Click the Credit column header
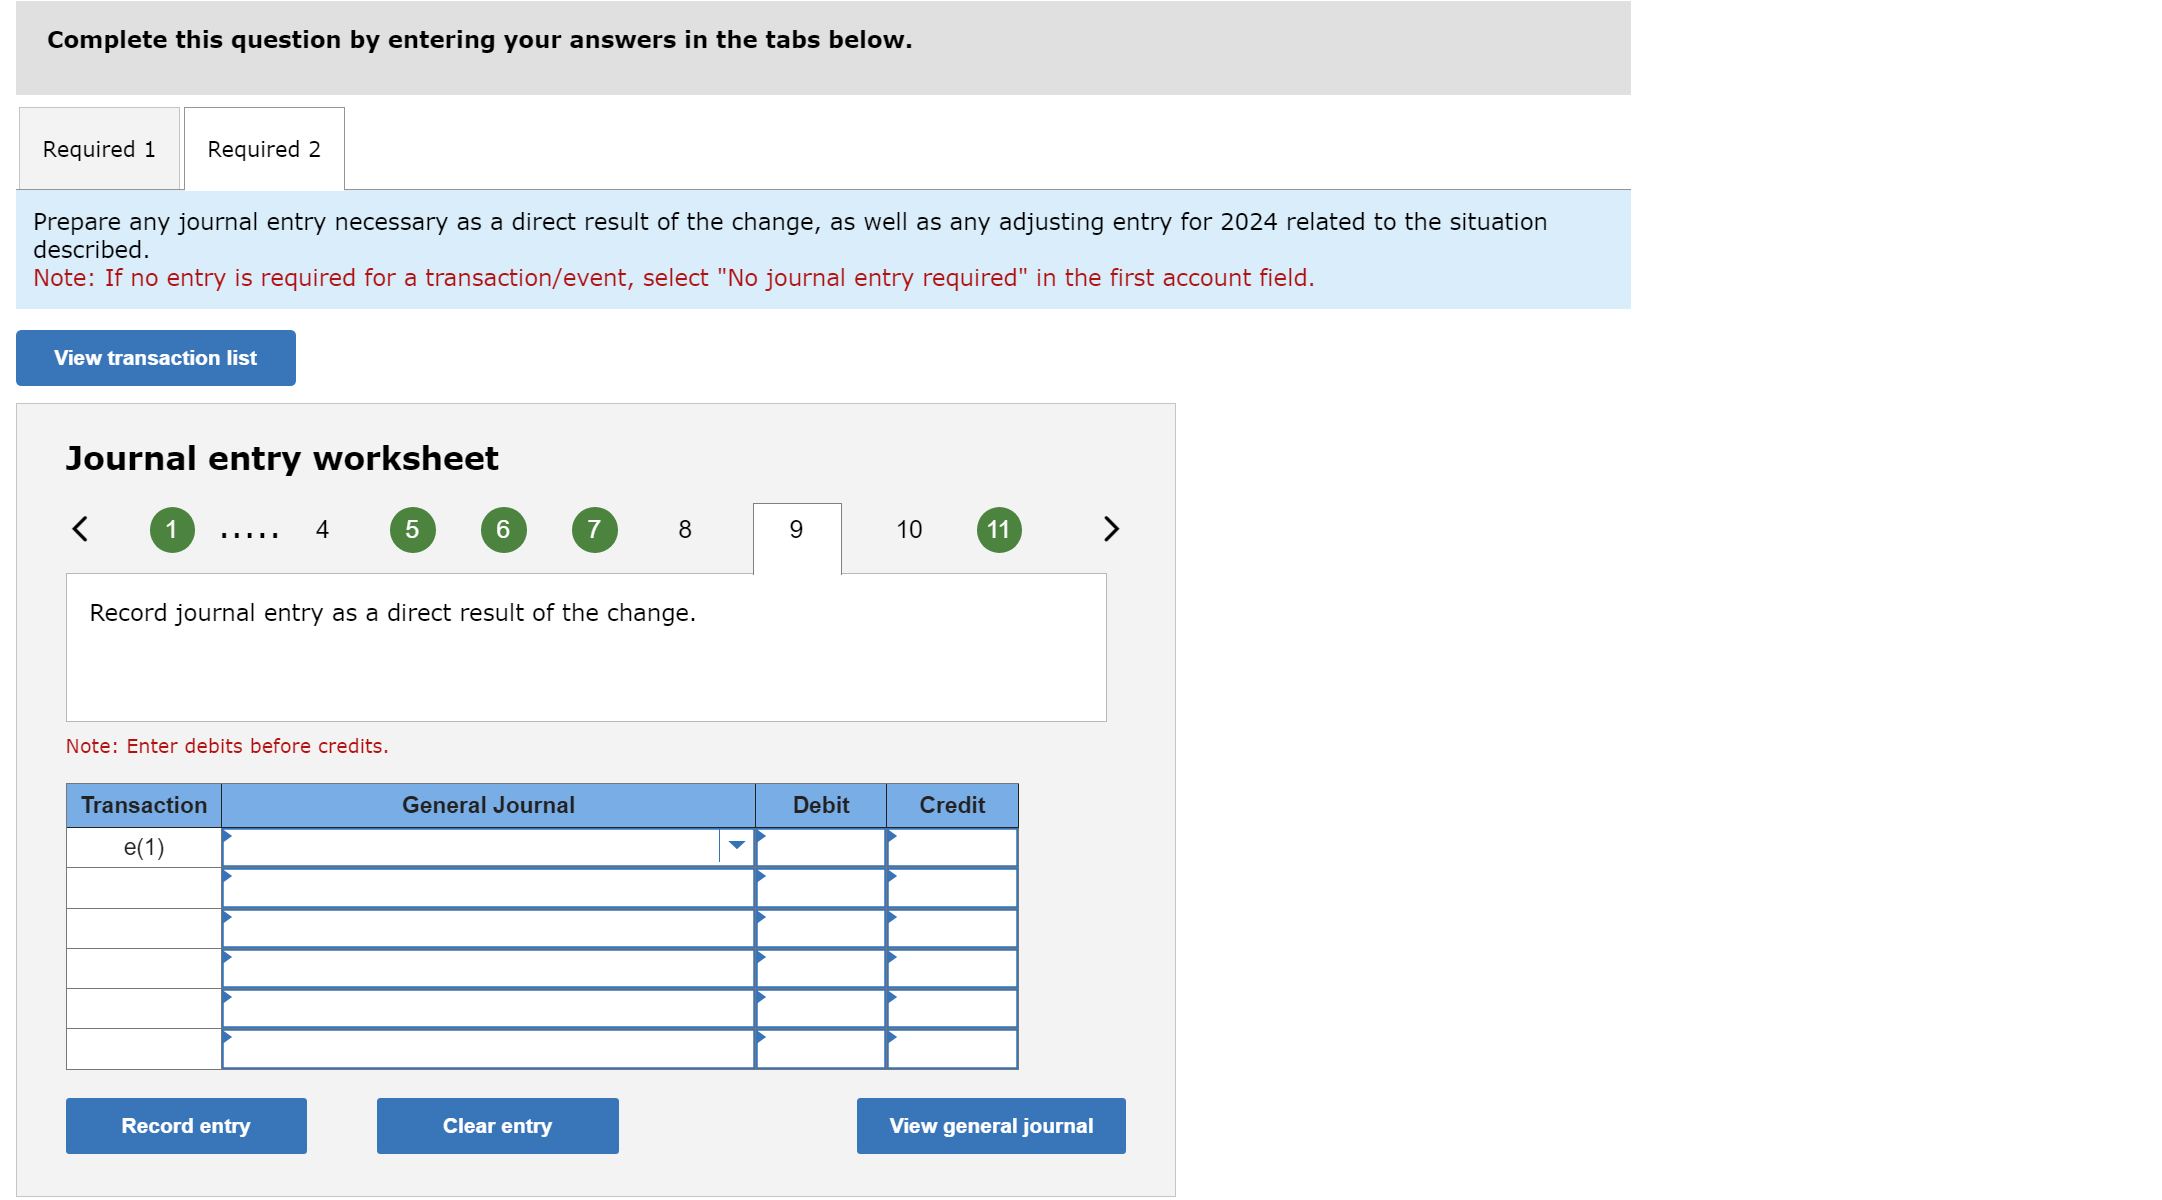 (x=952, y=805)
